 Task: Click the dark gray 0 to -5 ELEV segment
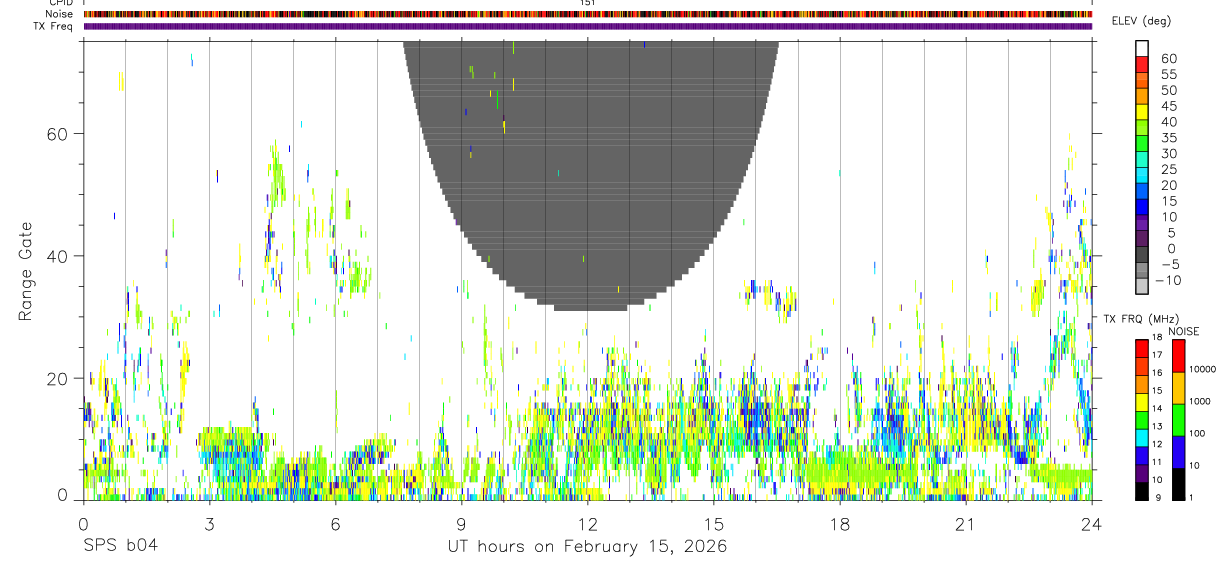click(1141, 256)
